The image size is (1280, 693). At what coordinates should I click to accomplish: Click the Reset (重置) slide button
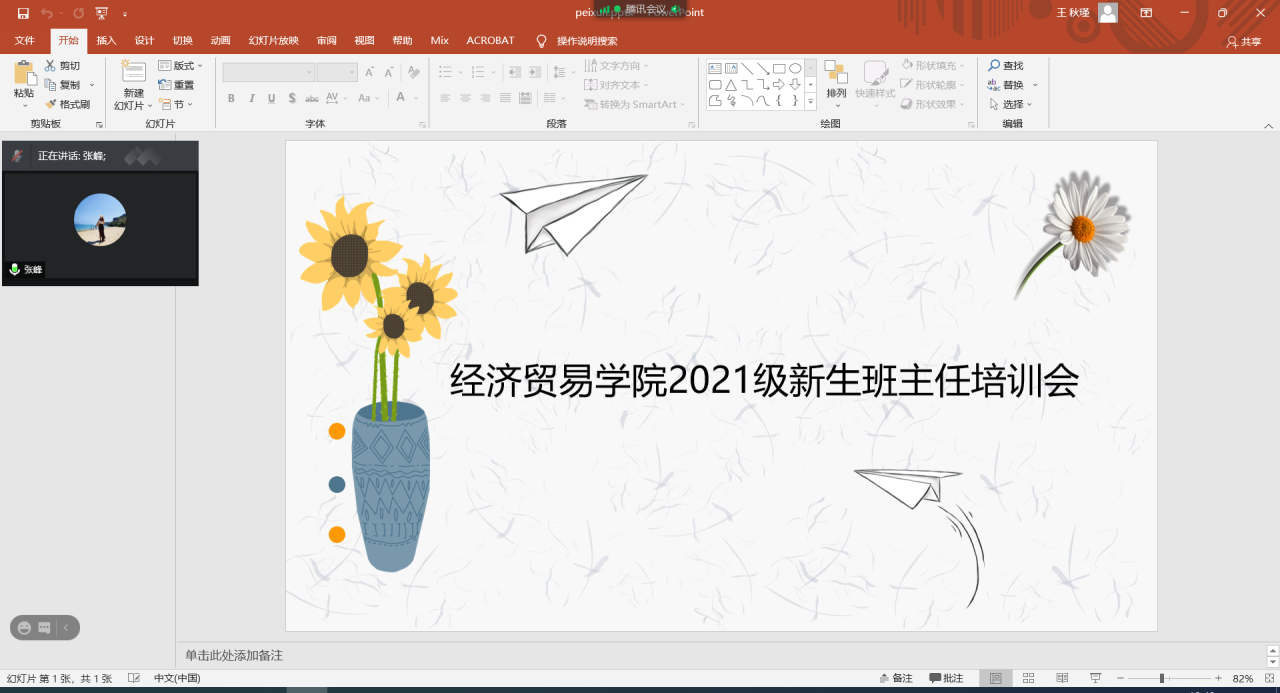tap(176, 85)
